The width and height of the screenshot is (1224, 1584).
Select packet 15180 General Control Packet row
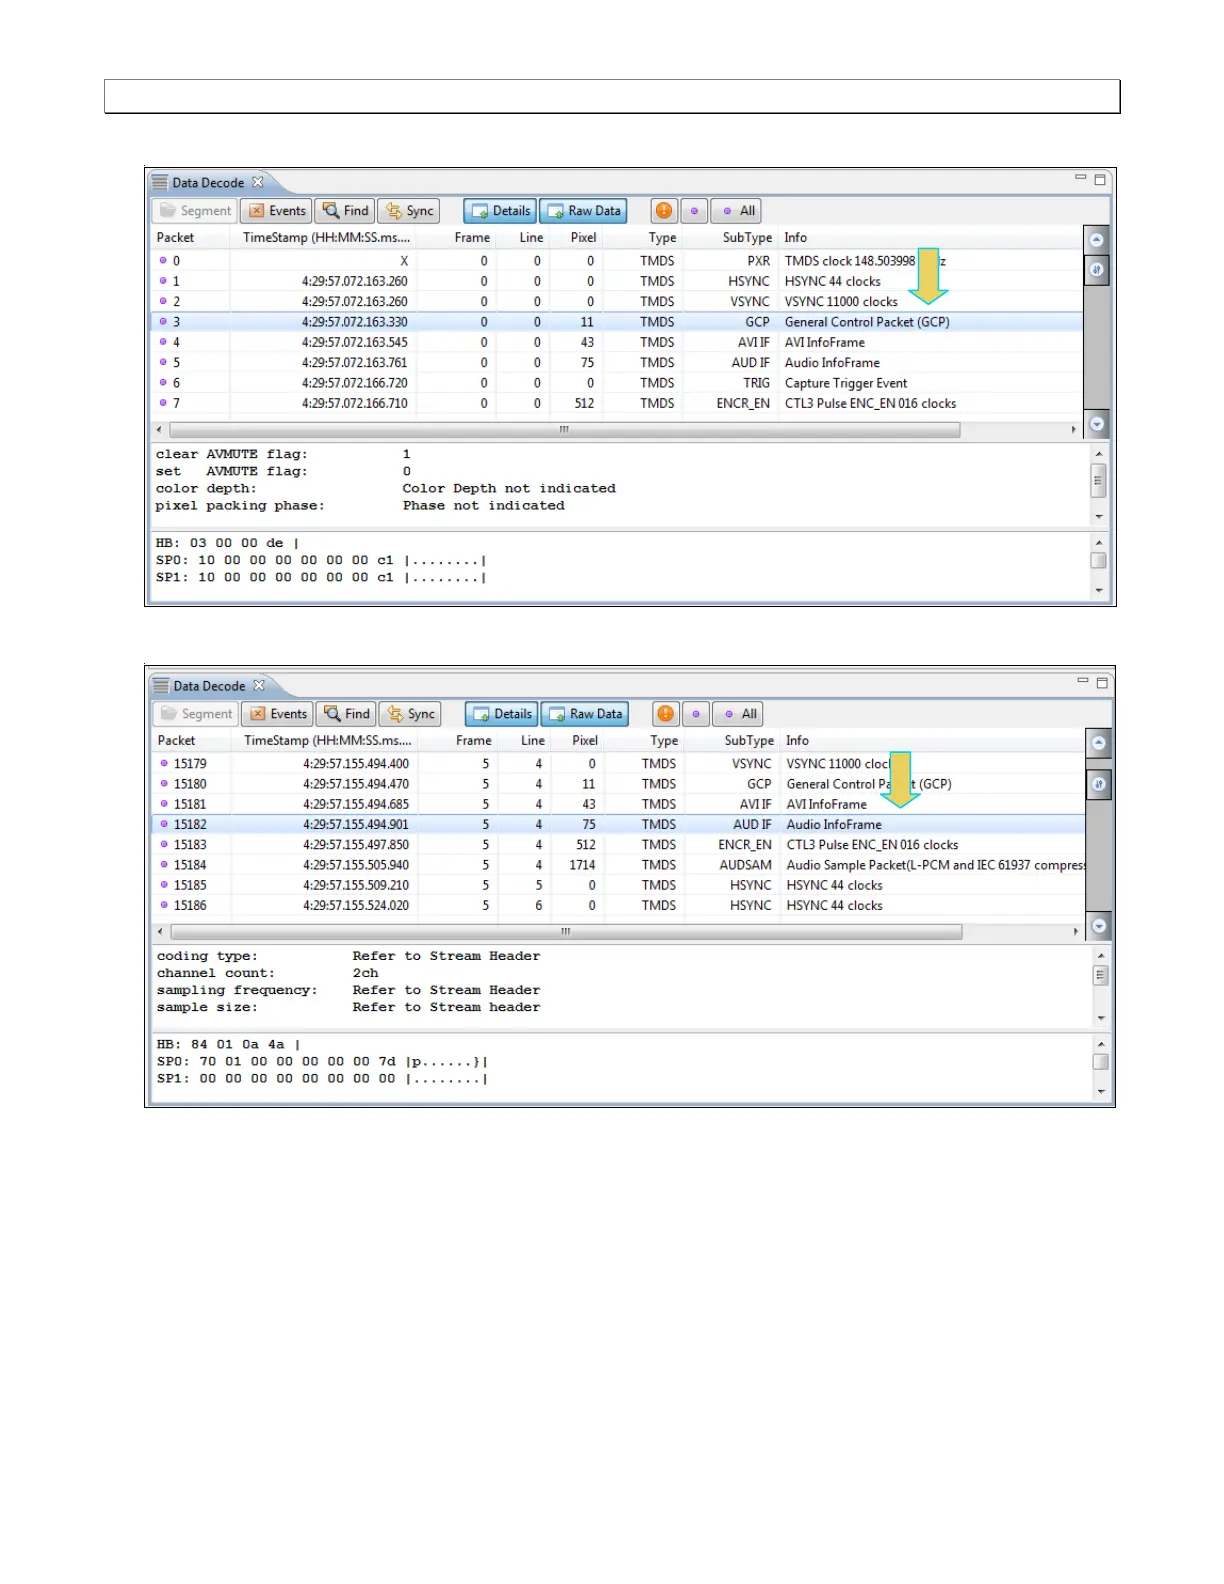pyautogui.click(x=618, y=784)
